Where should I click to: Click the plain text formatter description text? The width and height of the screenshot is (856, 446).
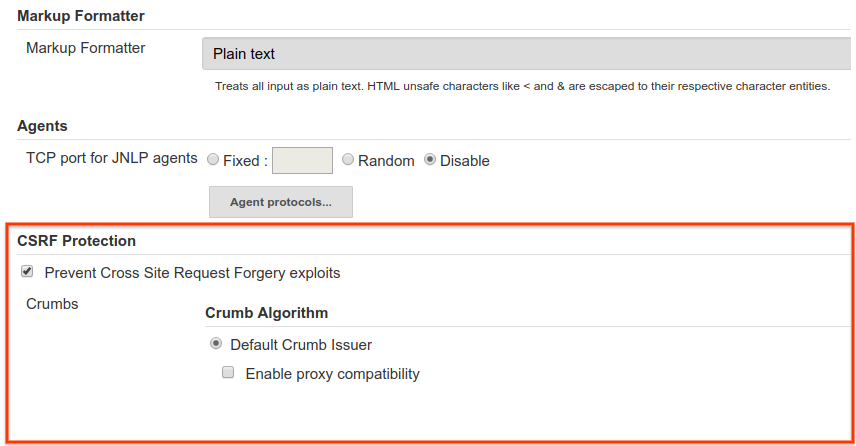522,86
